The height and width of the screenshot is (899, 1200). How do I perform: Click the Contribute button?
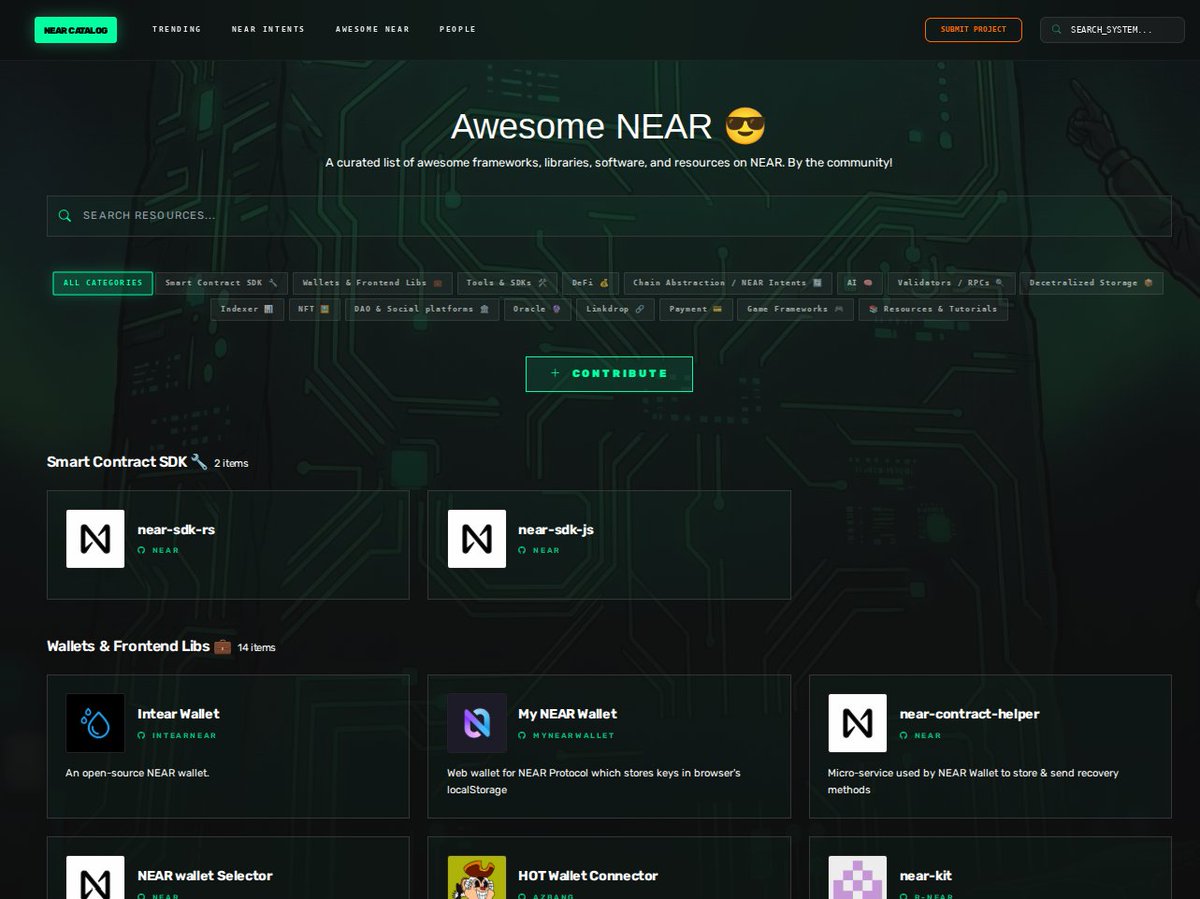[x=609, y=374]
